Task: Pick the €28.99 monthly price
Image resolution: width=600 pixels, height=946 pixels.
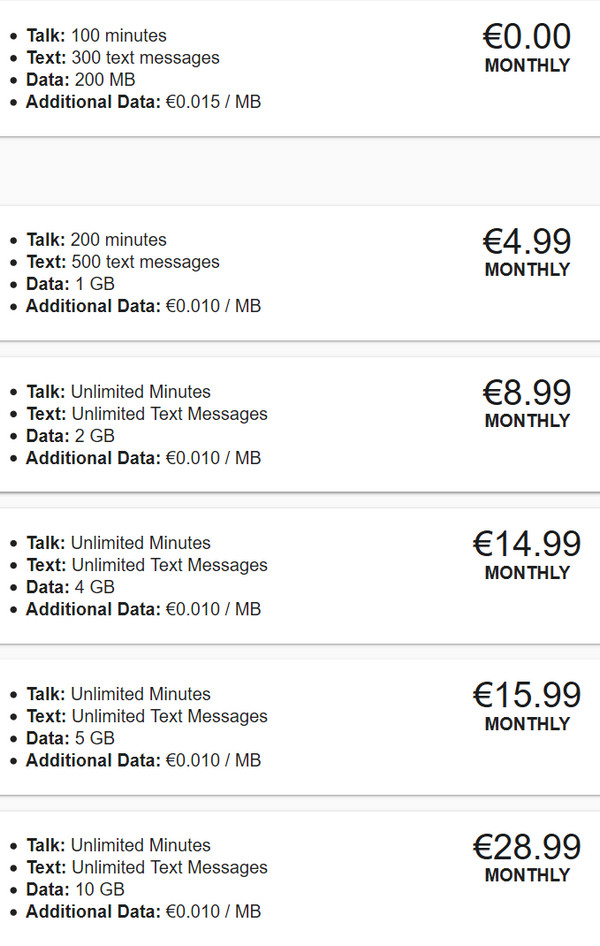Action: (527, 847)
